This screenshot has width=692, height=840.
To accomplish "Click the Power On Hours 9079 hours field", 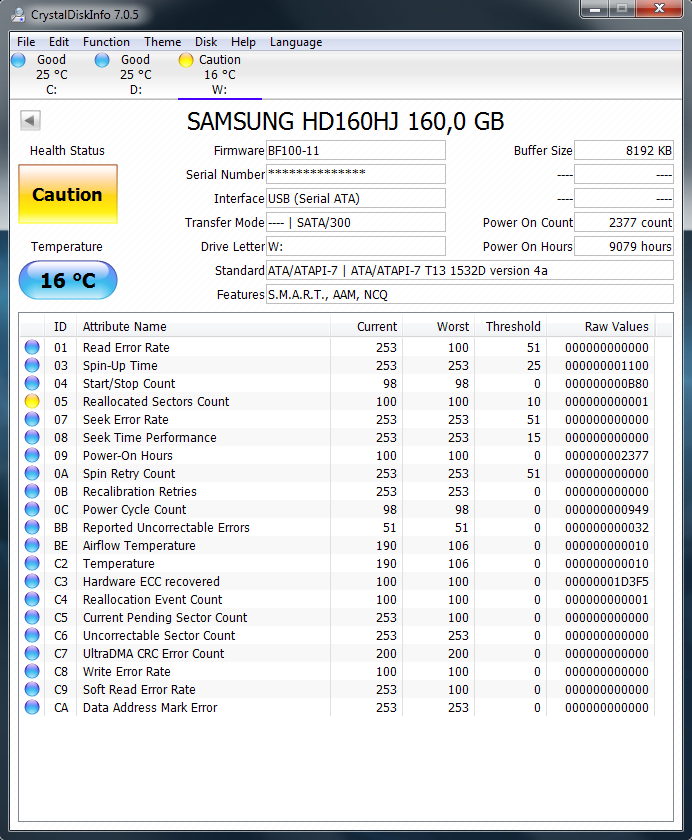I will [x=624, y=246].
